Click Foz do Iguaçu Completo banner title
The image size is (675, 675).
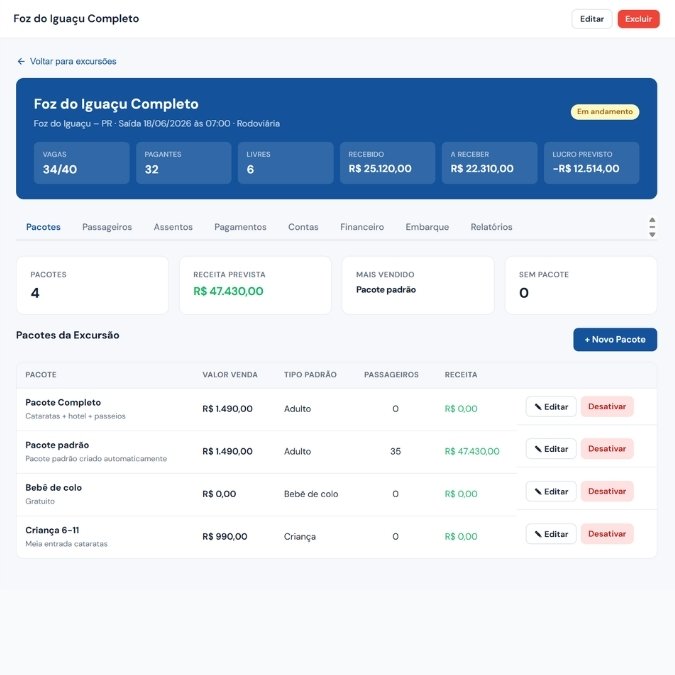(x=116, y=104)
